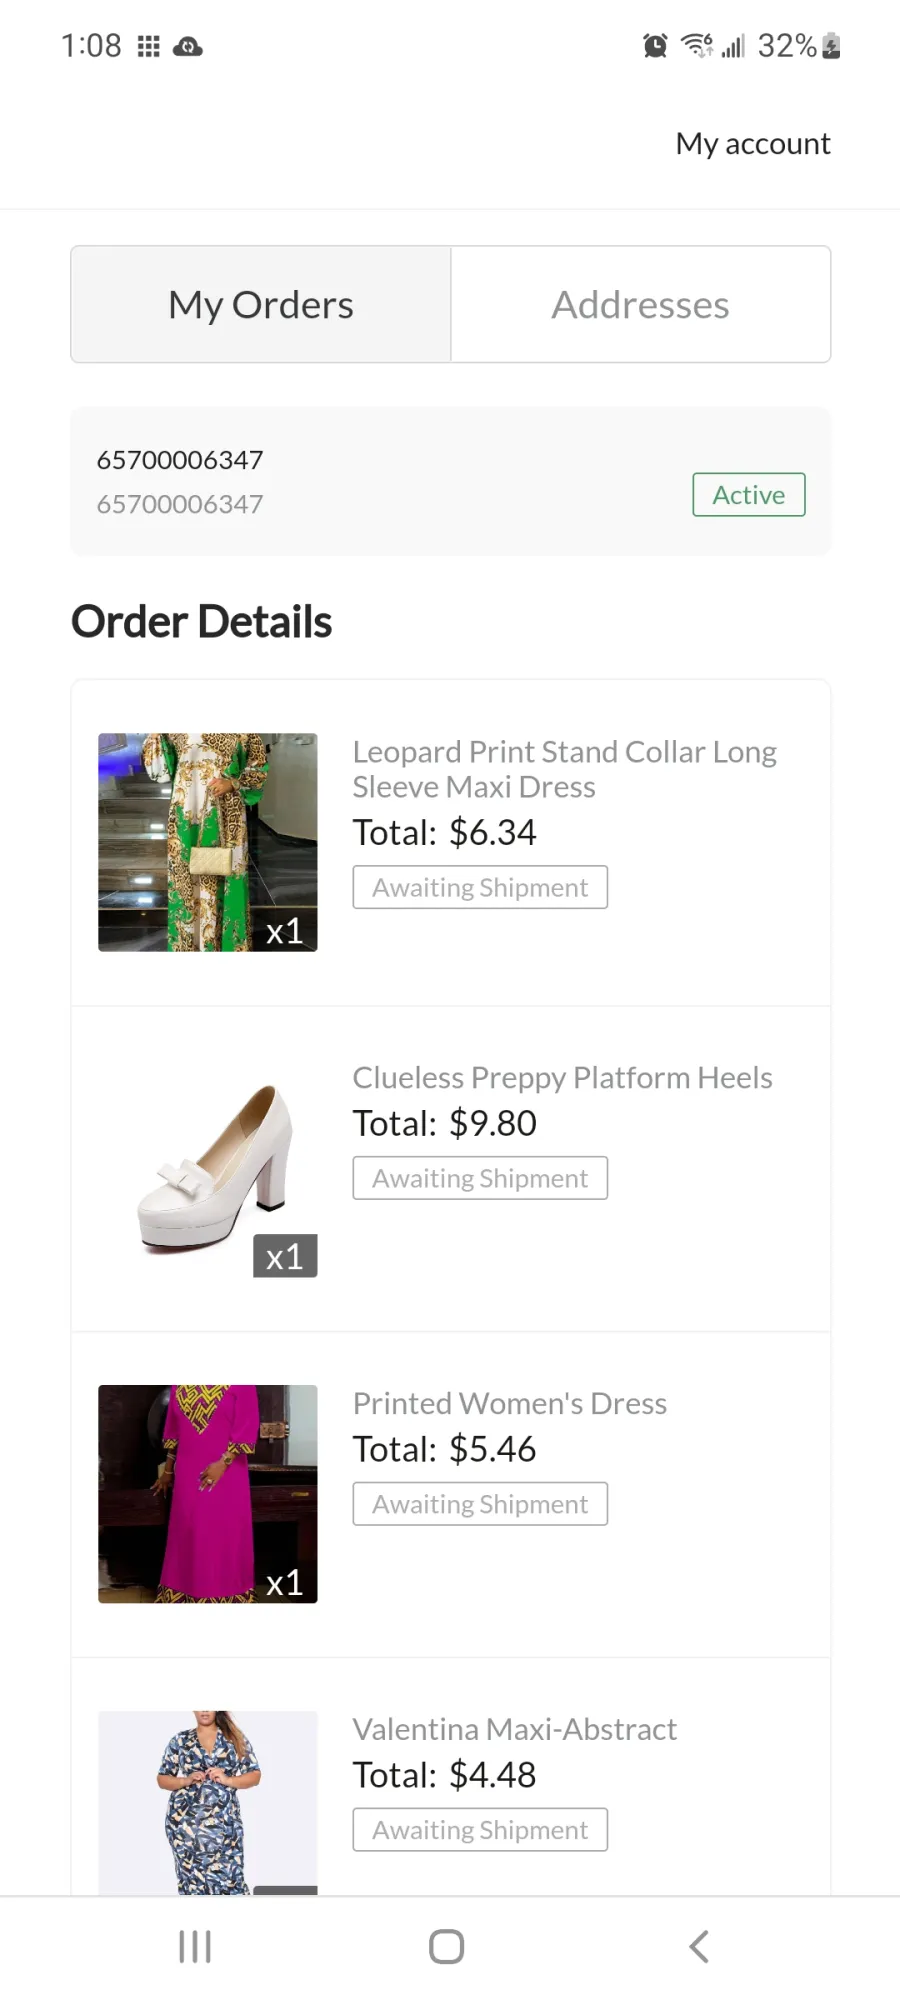
Task: Switch to the Addresses tab
Action: point(641,304)
